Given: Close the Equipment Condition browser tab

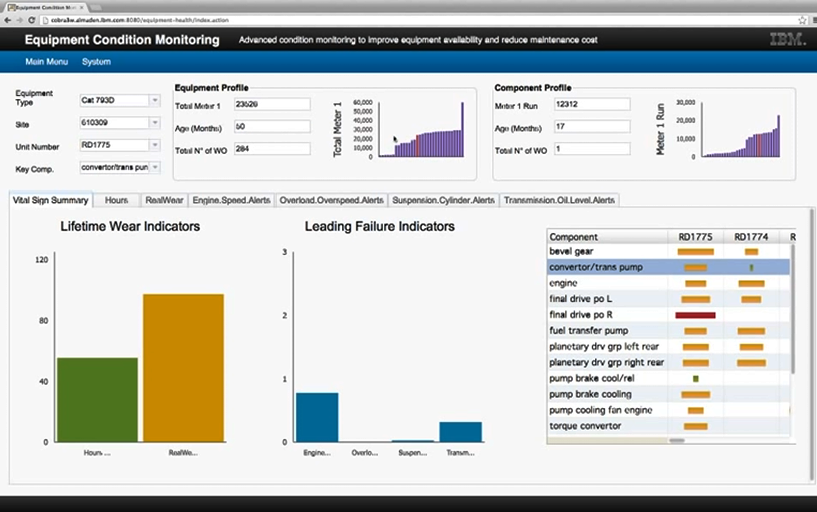Looking at the screenshot, I should point(81,7).
